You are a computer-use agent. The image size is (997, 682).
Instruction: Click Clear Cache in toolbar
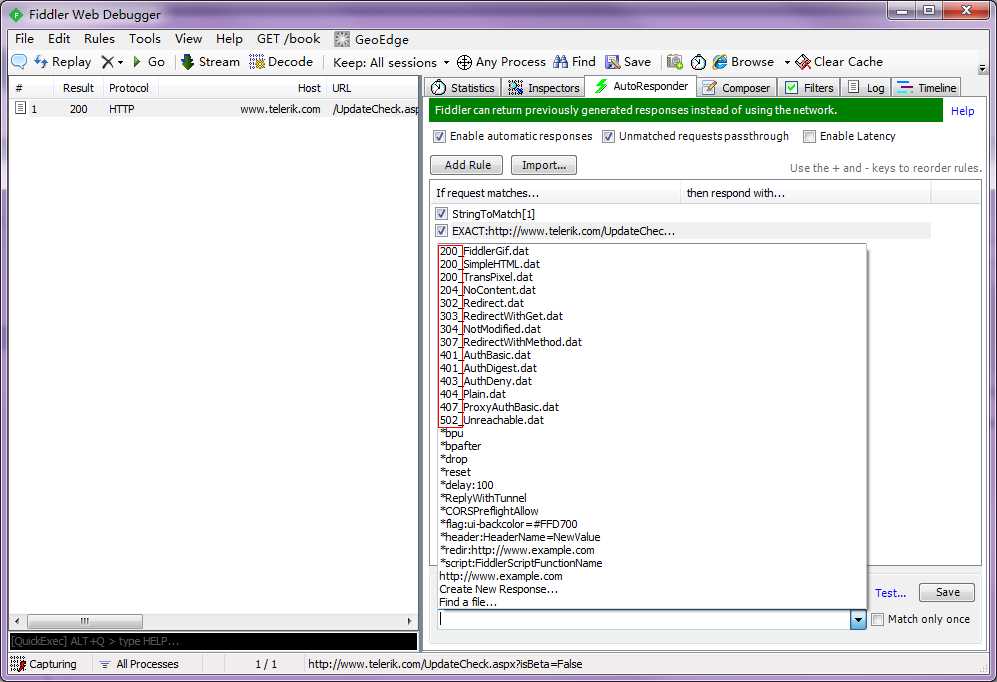coord(839,62)
